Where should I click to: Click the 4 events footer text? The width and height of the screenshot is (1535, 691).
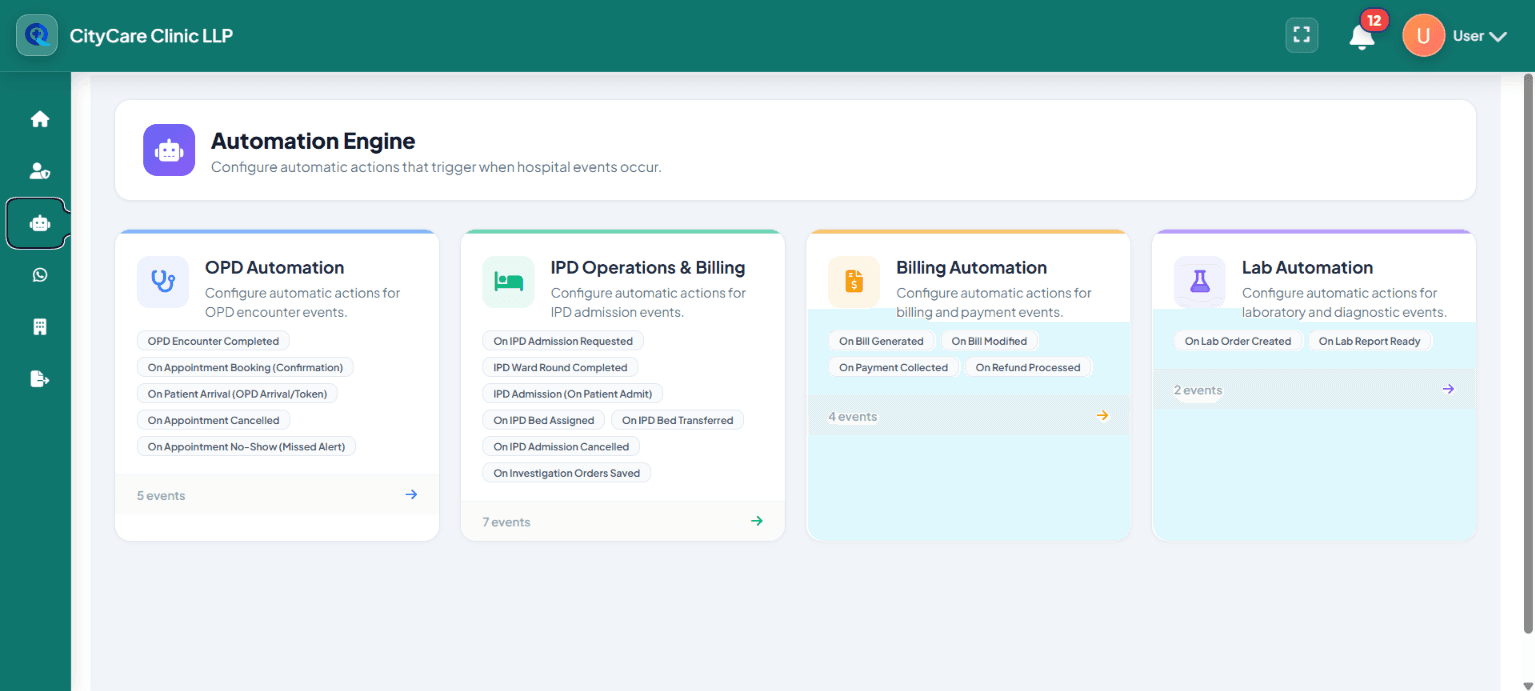[852, 417]
